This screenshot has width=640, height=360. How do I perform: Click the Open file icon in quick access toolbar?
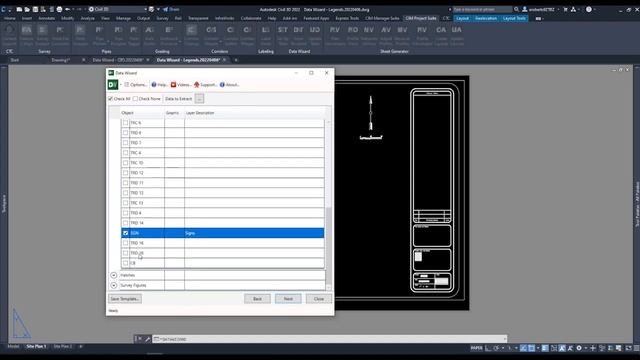click(27, 9)
